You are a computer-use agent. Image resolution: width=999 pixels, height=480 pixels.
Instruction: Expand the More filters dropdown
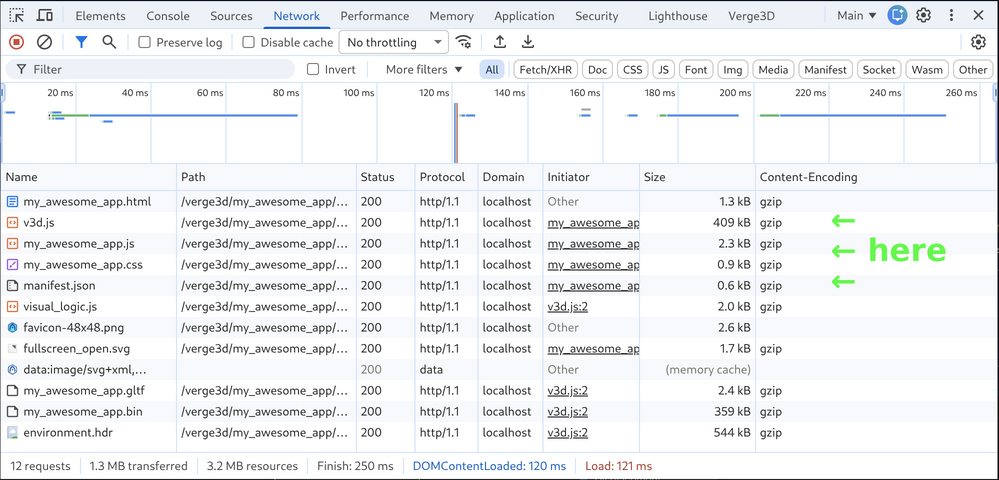[x=424, y=69]
